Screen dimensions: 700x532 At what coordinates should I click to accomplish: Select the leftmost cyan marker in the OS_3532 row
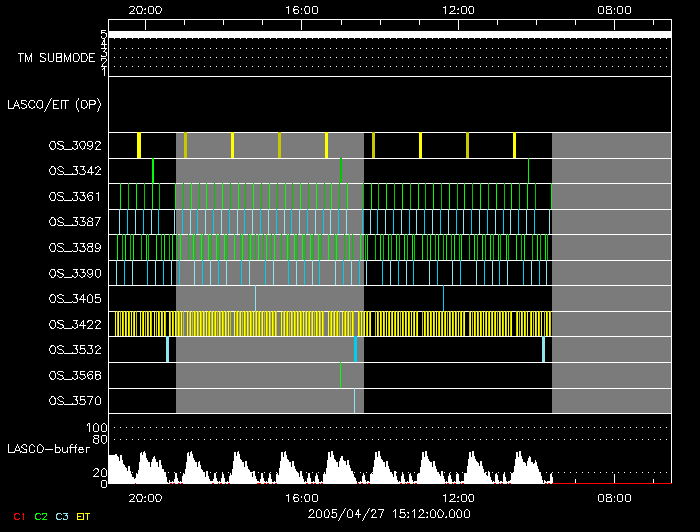(x=167, y=349)
